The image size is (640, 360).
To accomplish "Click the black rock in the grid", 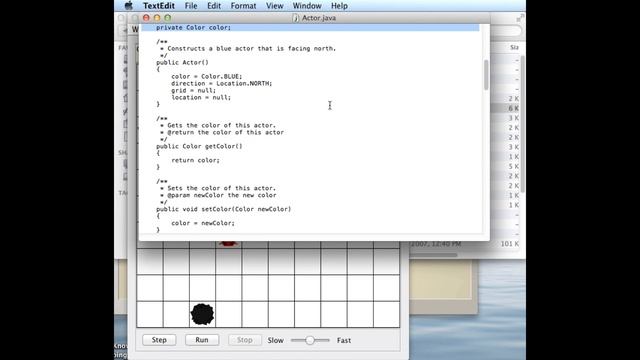I will pyautogui.click(x=202, y=314).
